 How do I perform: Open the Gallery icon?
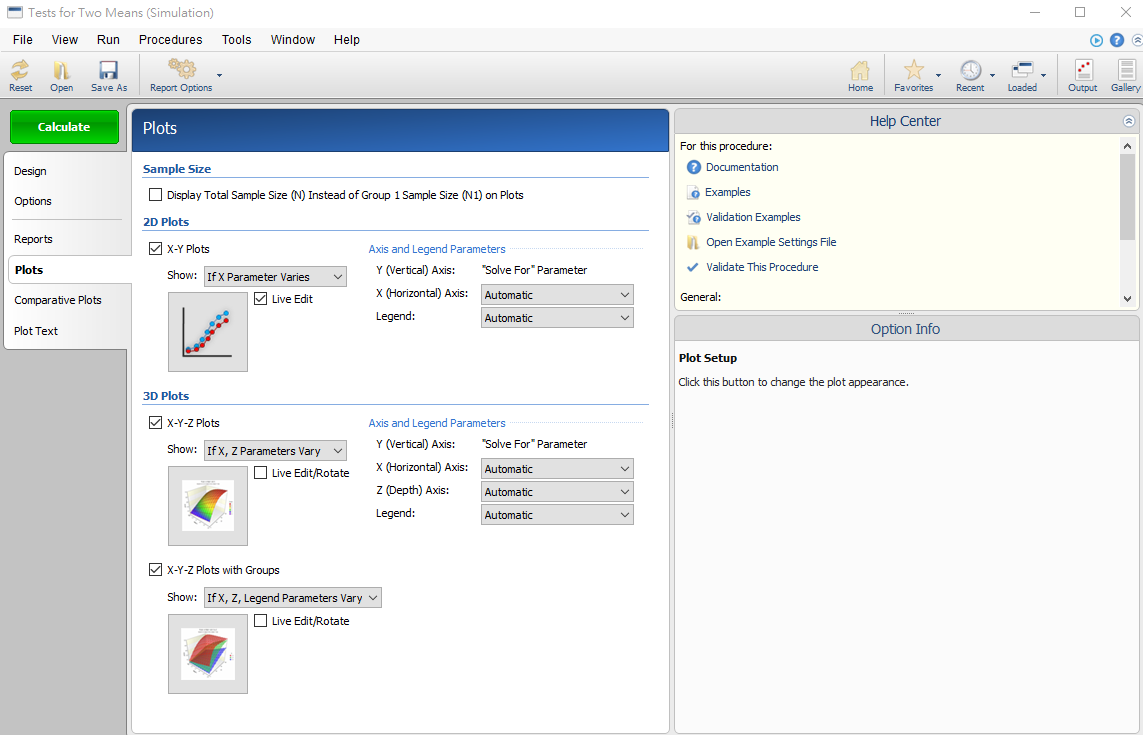pyautogui.click(x=1126, y=71)
